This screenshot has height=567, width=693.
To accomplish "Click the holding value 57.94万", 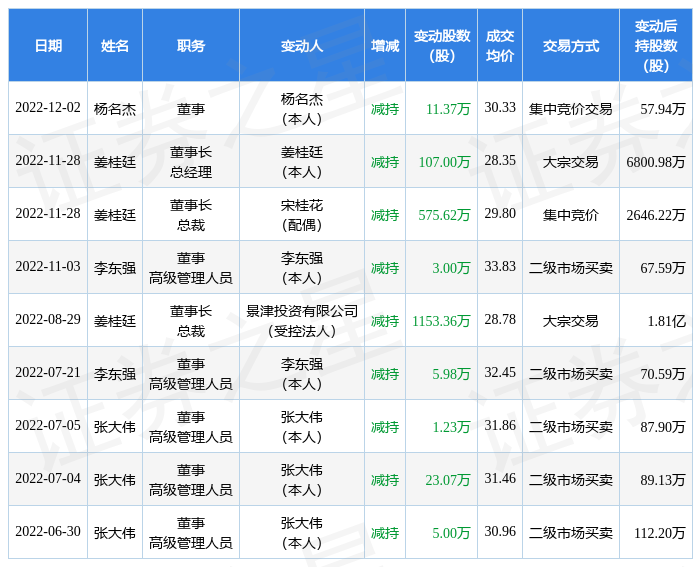I will click(x=663, y=109).
